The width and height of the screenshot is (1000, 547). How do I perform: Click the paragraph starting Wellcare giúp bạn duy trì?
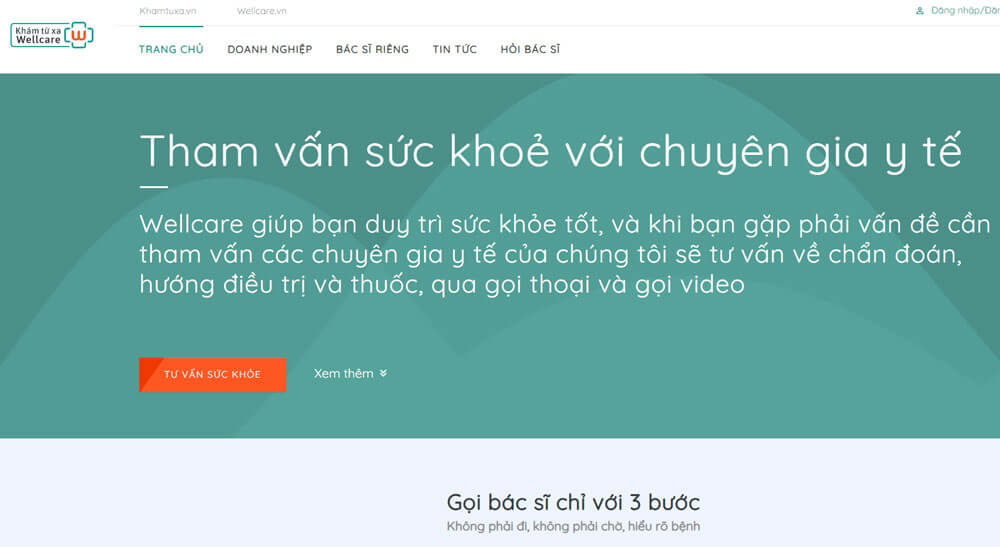click(565, 254)
